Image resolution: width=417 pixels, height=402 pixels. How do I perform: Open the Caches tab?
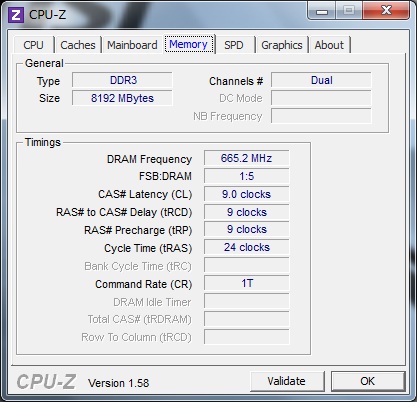point(78,45)
